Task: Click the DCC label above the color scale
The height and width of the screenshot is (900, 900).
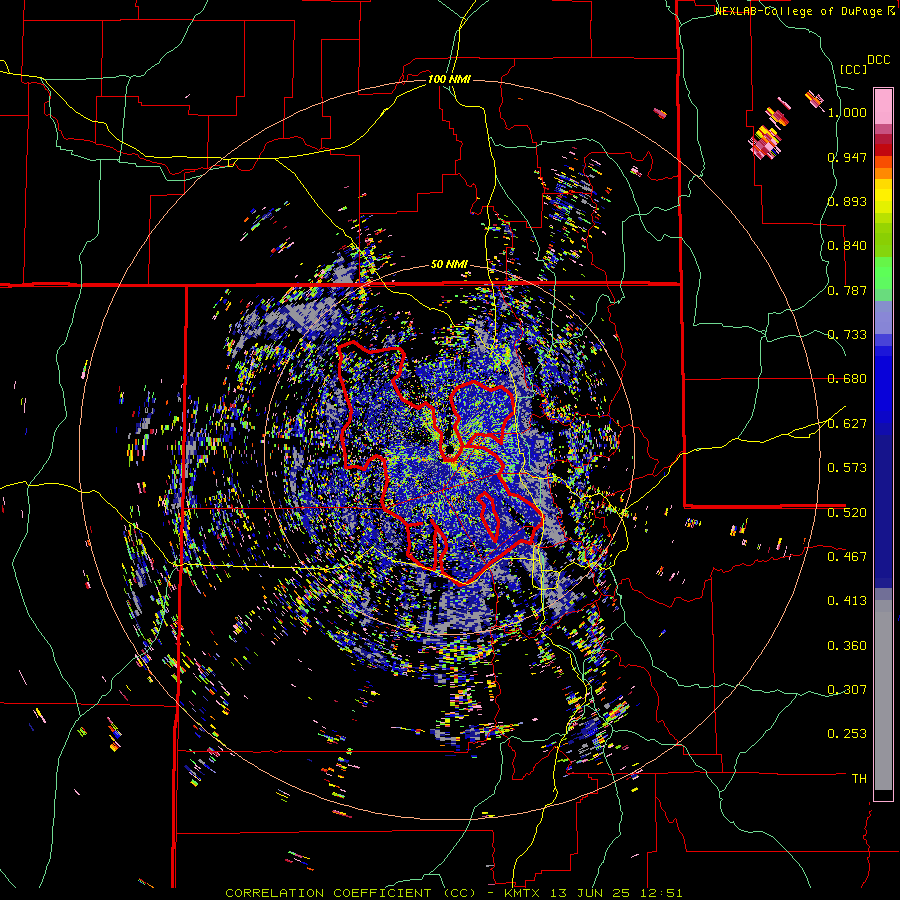Action: 878,60
